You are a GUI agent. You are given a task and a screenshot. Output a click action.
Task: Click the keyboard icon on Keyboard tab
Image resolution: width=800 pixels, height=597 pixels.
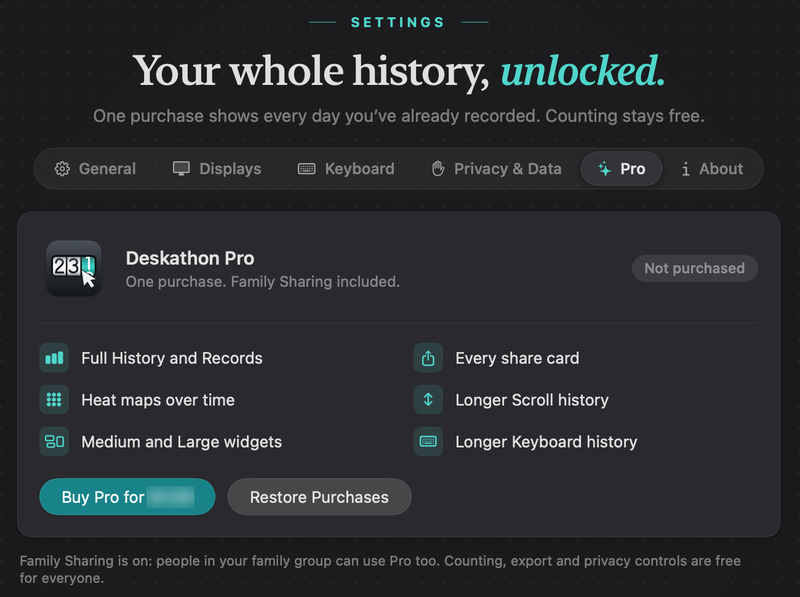click(x=307, y=169)
